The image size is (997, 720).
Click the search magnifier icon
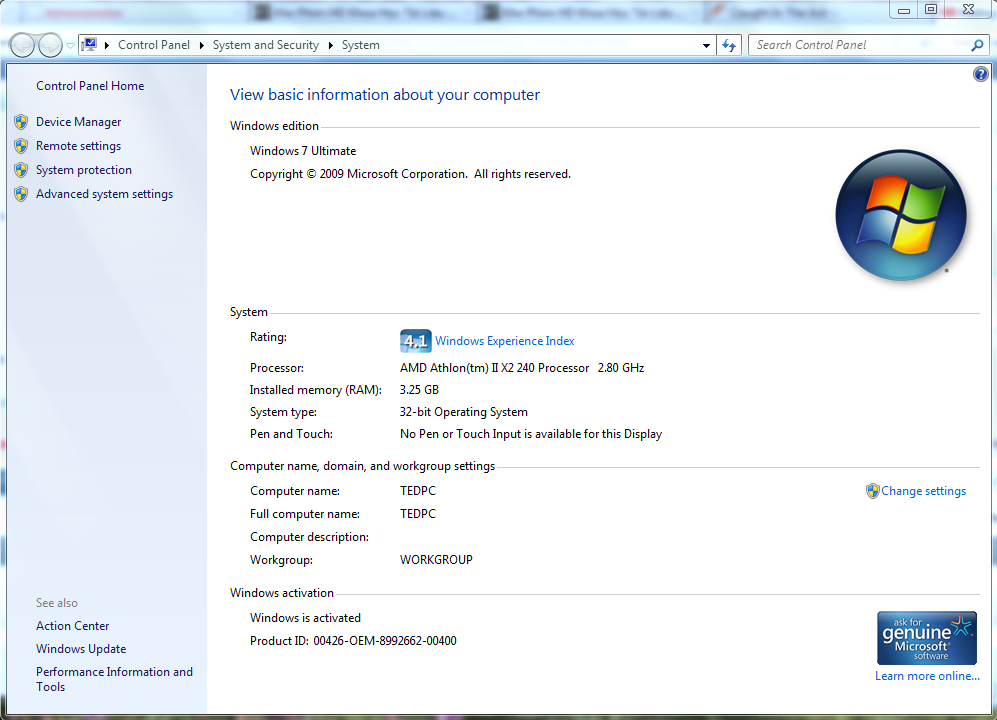tap(977, 45)
